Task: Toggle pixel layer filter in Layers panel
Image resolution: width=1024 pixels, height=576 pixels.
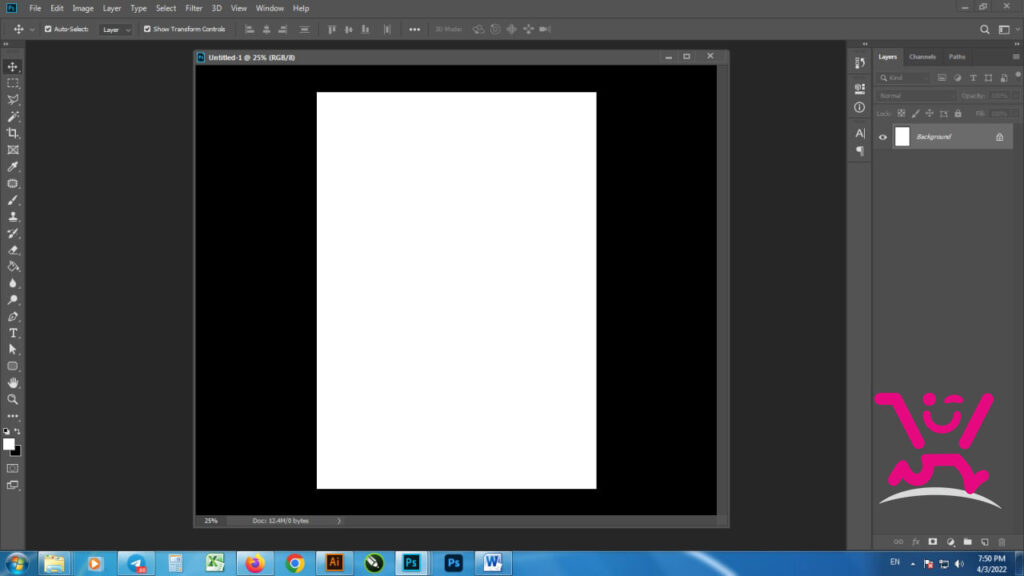Action: (942, 78)
